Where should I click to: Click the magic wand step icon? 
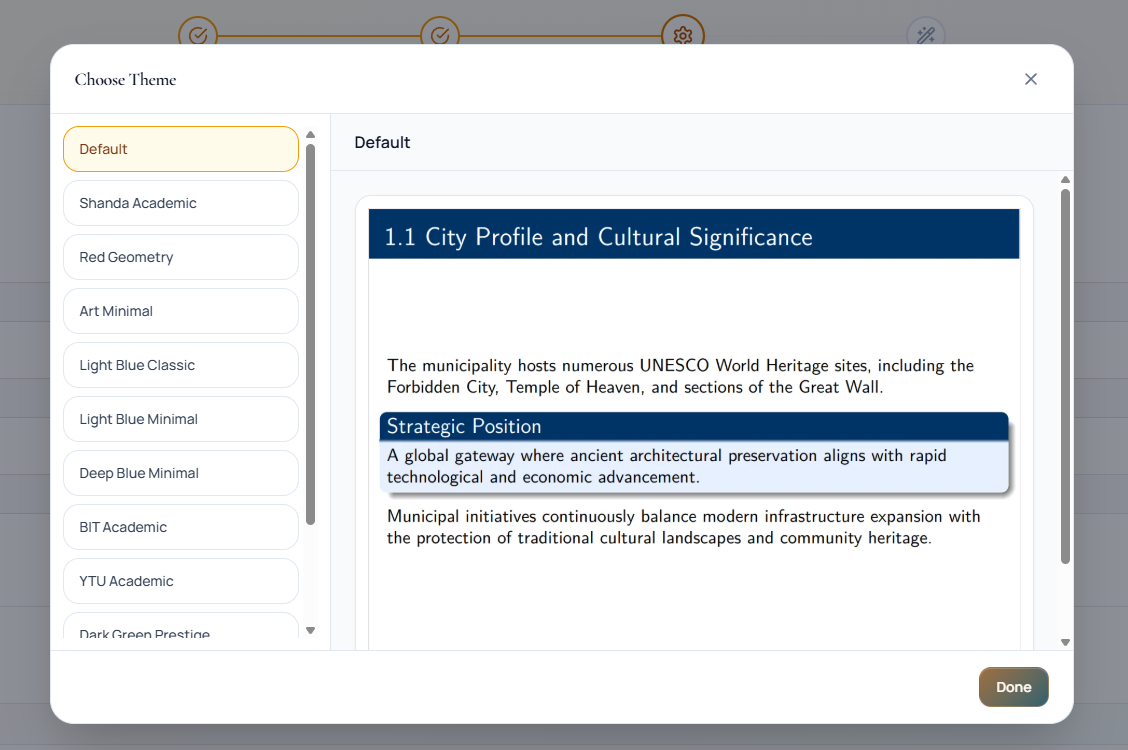coord(925,35)
